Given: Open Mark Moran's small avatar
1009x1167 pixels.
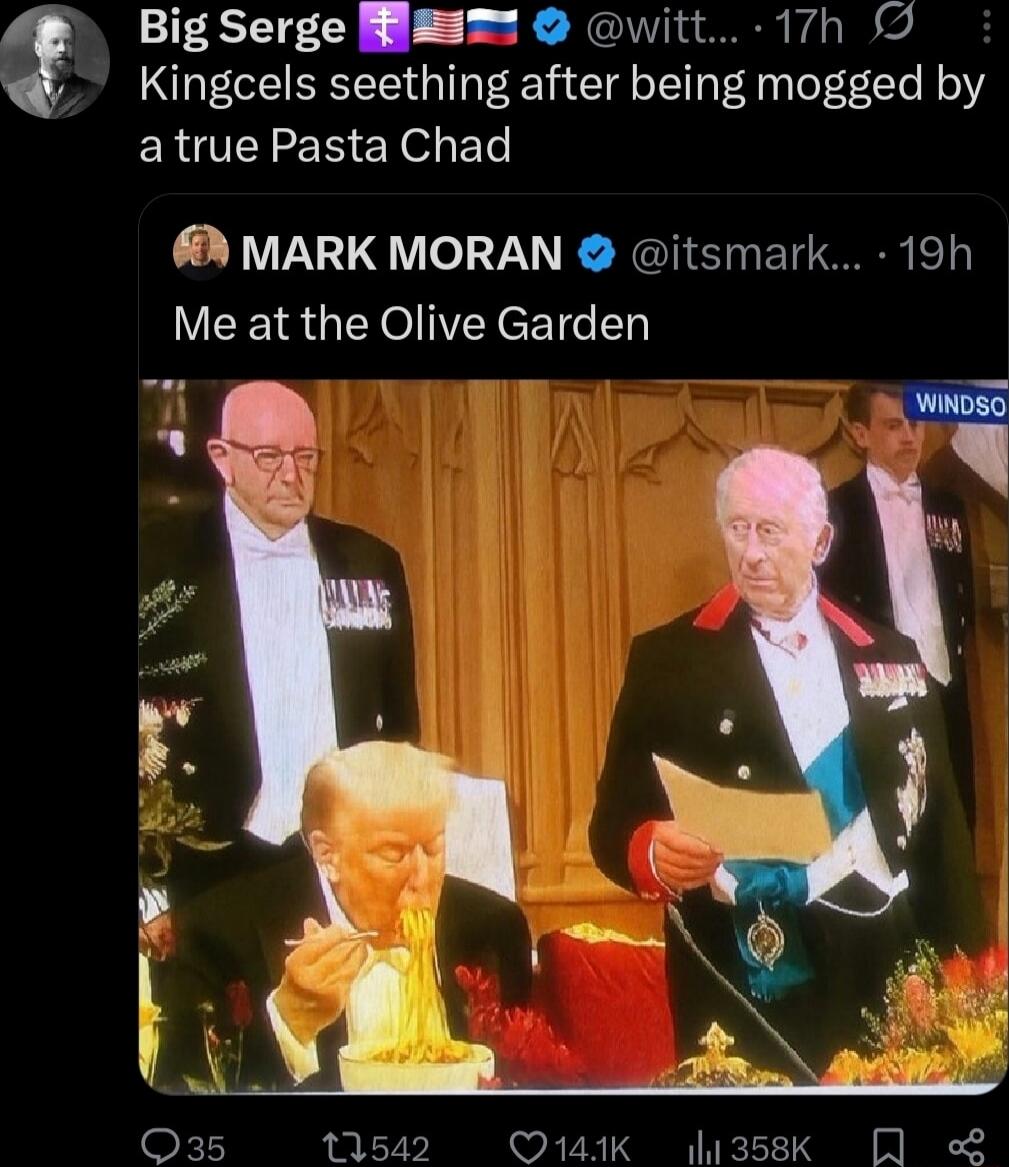Looking at the screenshot, I should tap(200, 252).
